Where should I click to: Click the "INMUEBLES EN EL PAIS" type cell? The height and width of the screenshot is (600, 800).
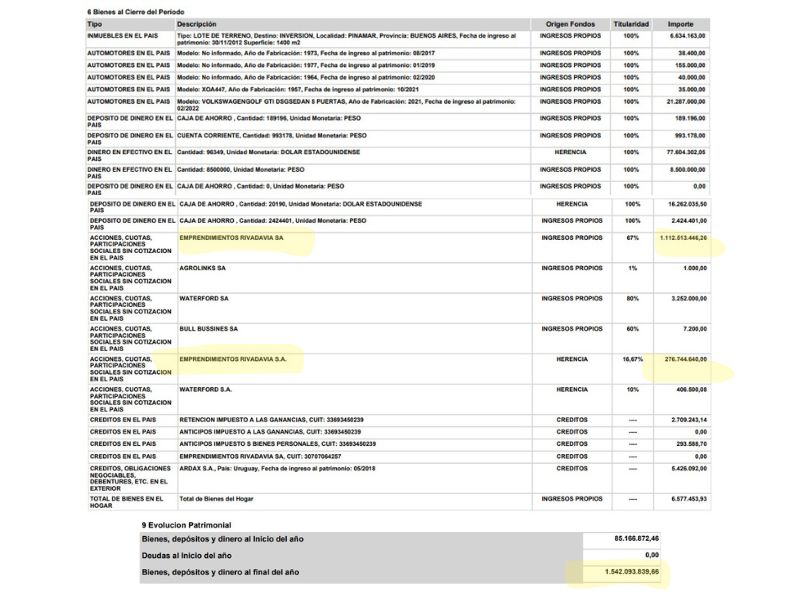[x=122, y=36]
